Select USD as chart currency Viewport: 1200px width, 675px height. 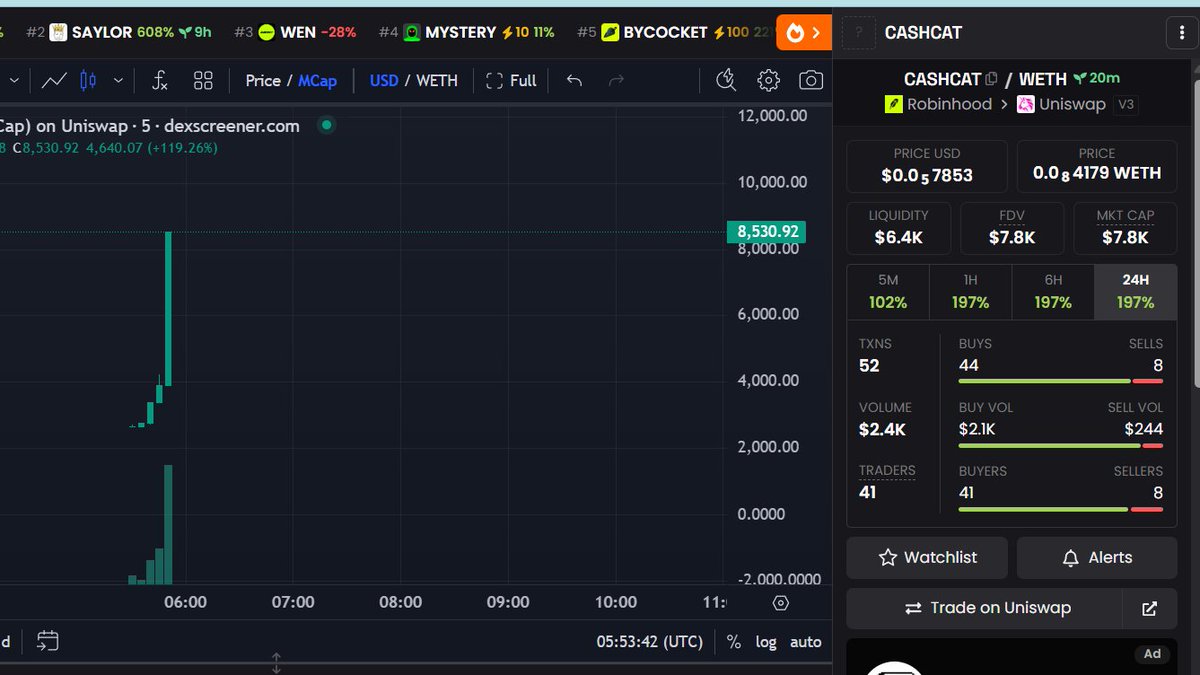384,80
